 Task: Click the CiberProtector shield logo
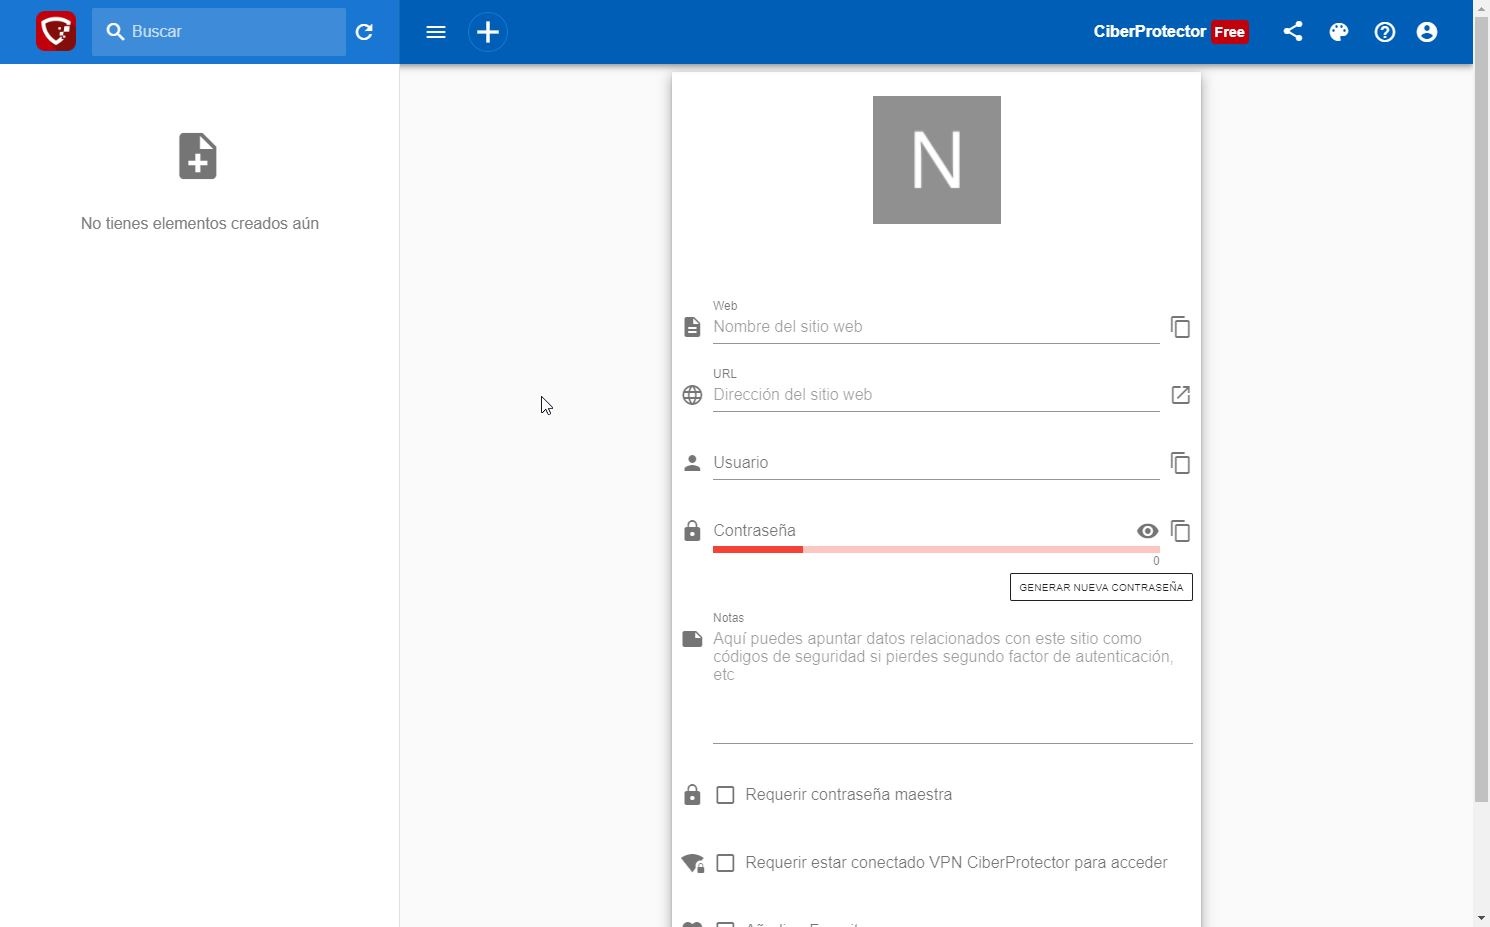tap(56, 32)
